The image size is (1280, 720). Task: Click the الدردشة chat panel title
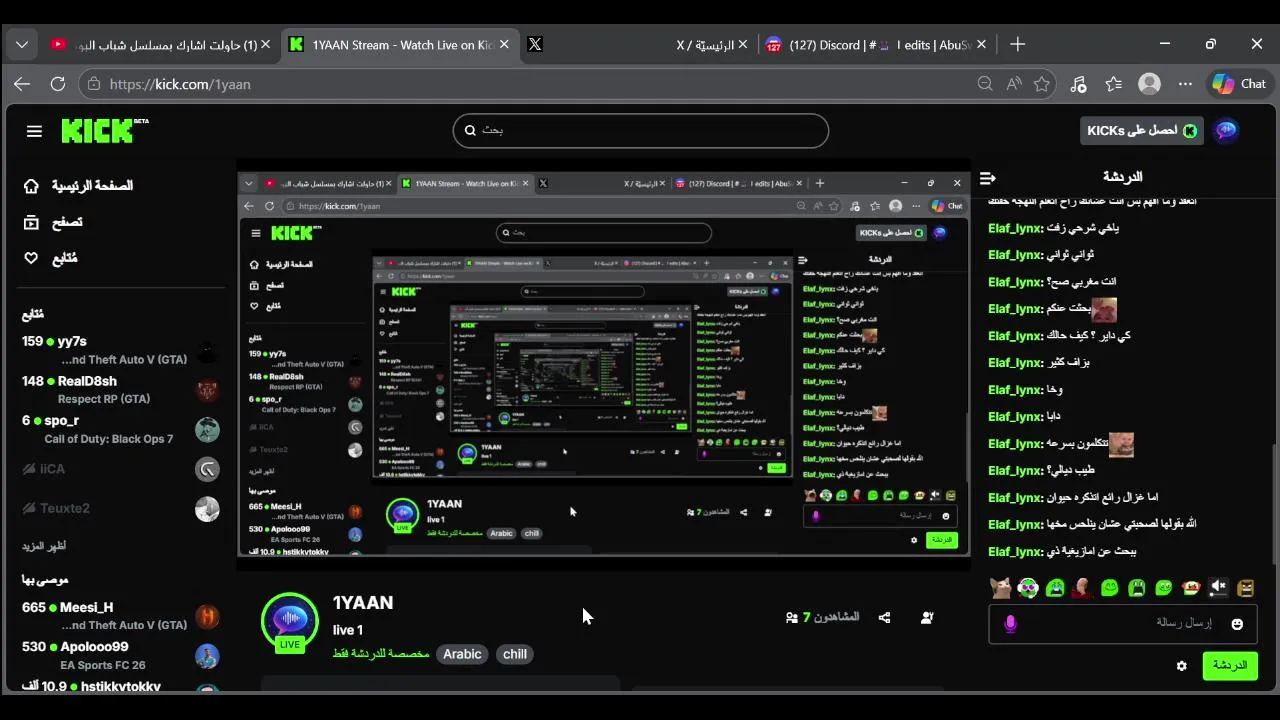pyautogui.click(x=1122, y=177)
